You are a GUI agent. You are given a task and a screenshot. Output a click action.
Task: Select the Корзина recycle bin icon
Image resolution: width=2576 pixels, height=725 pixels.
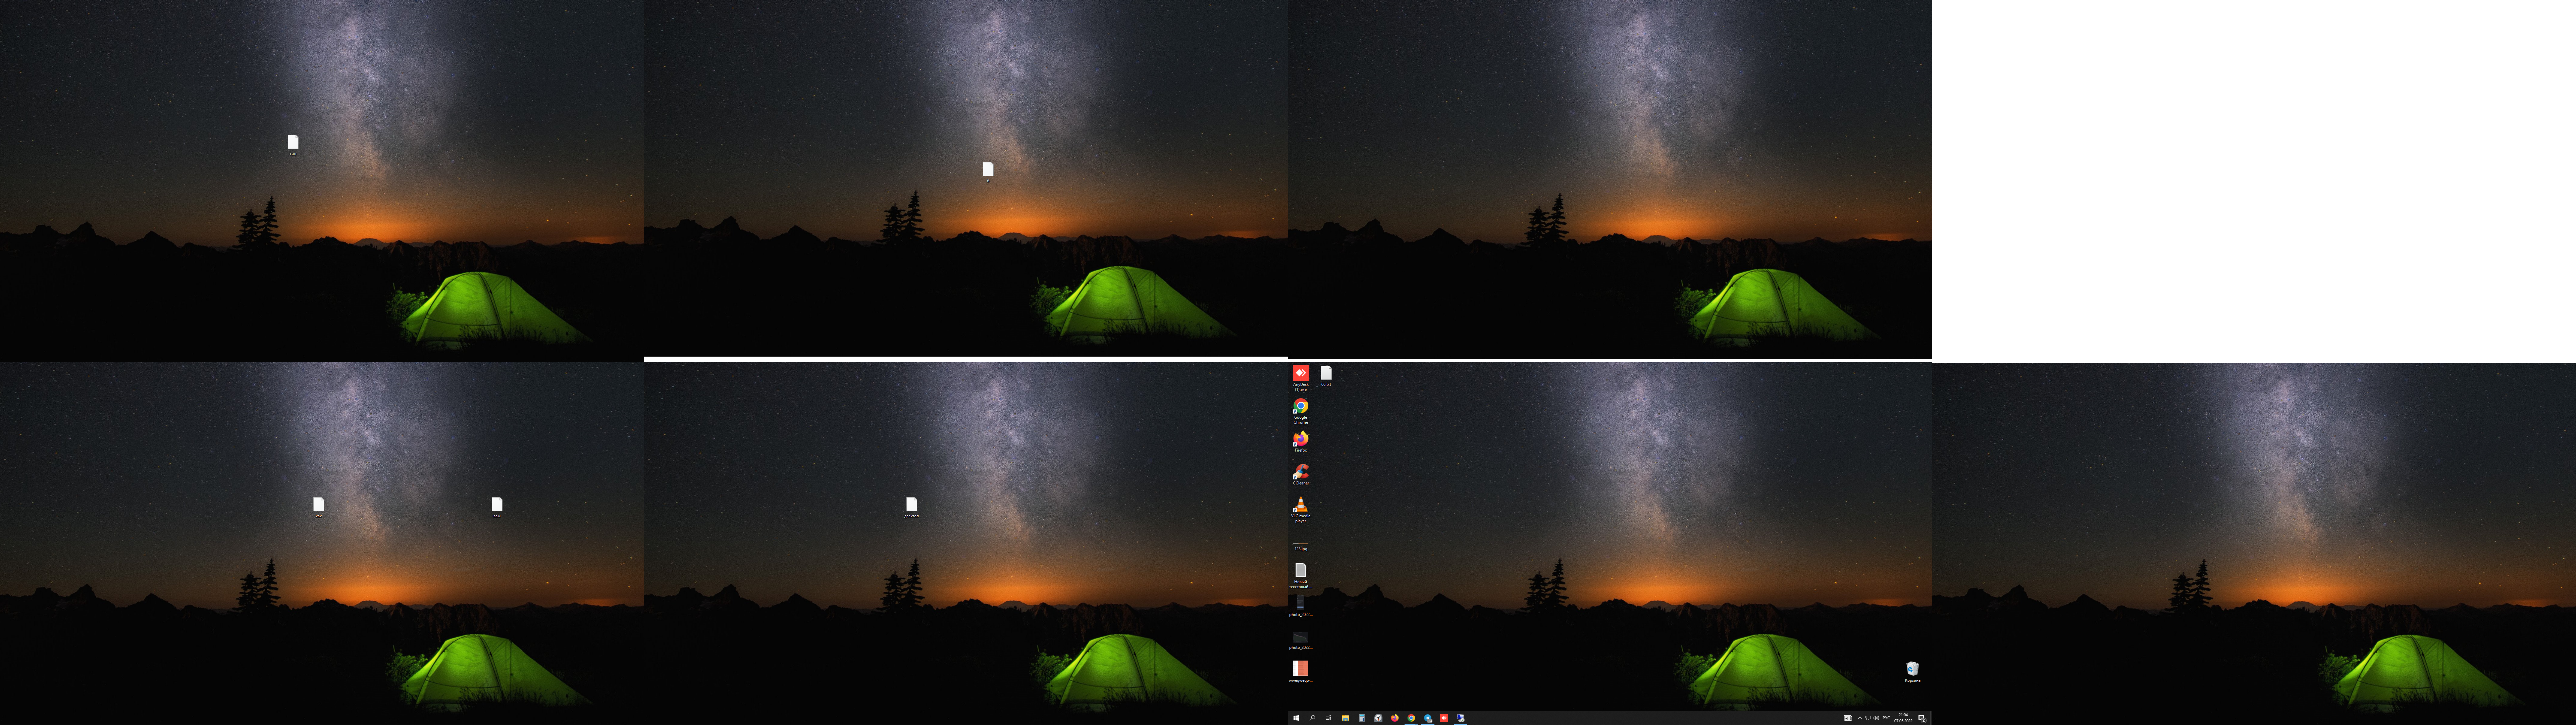click(1912, 671)
